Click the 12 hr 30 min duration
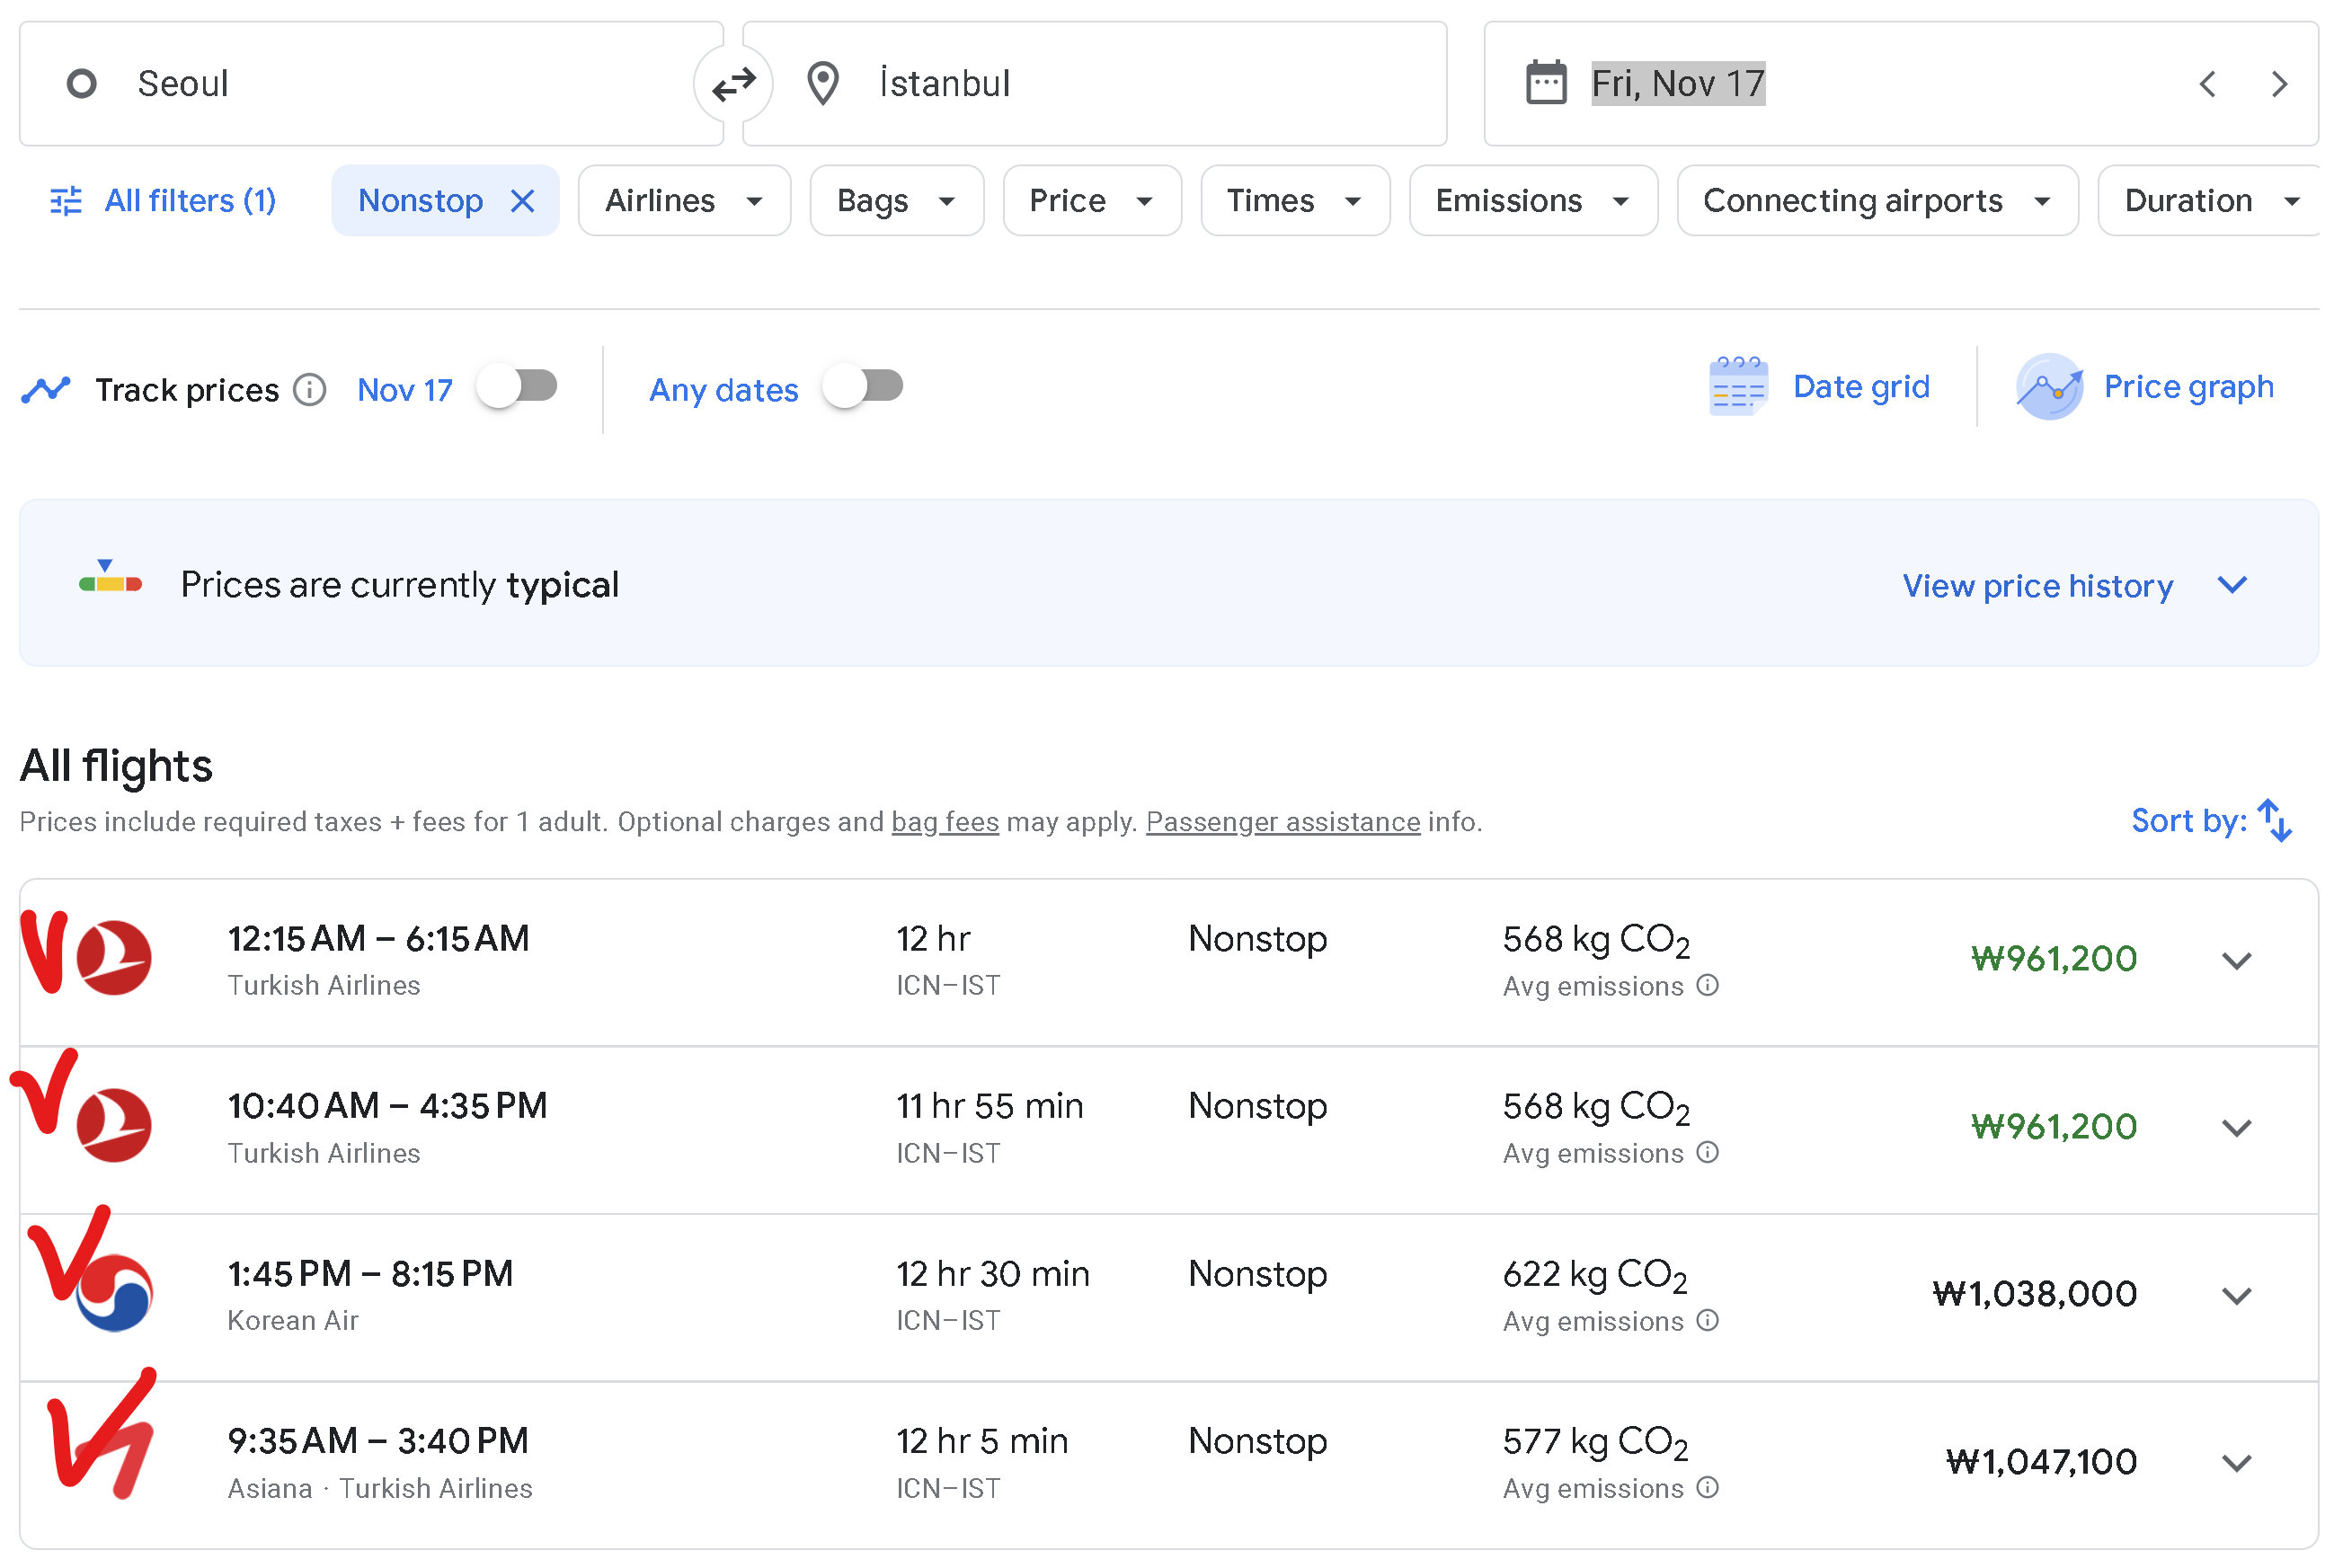Screen dimensions: 2343x1568 point(992,1274)
